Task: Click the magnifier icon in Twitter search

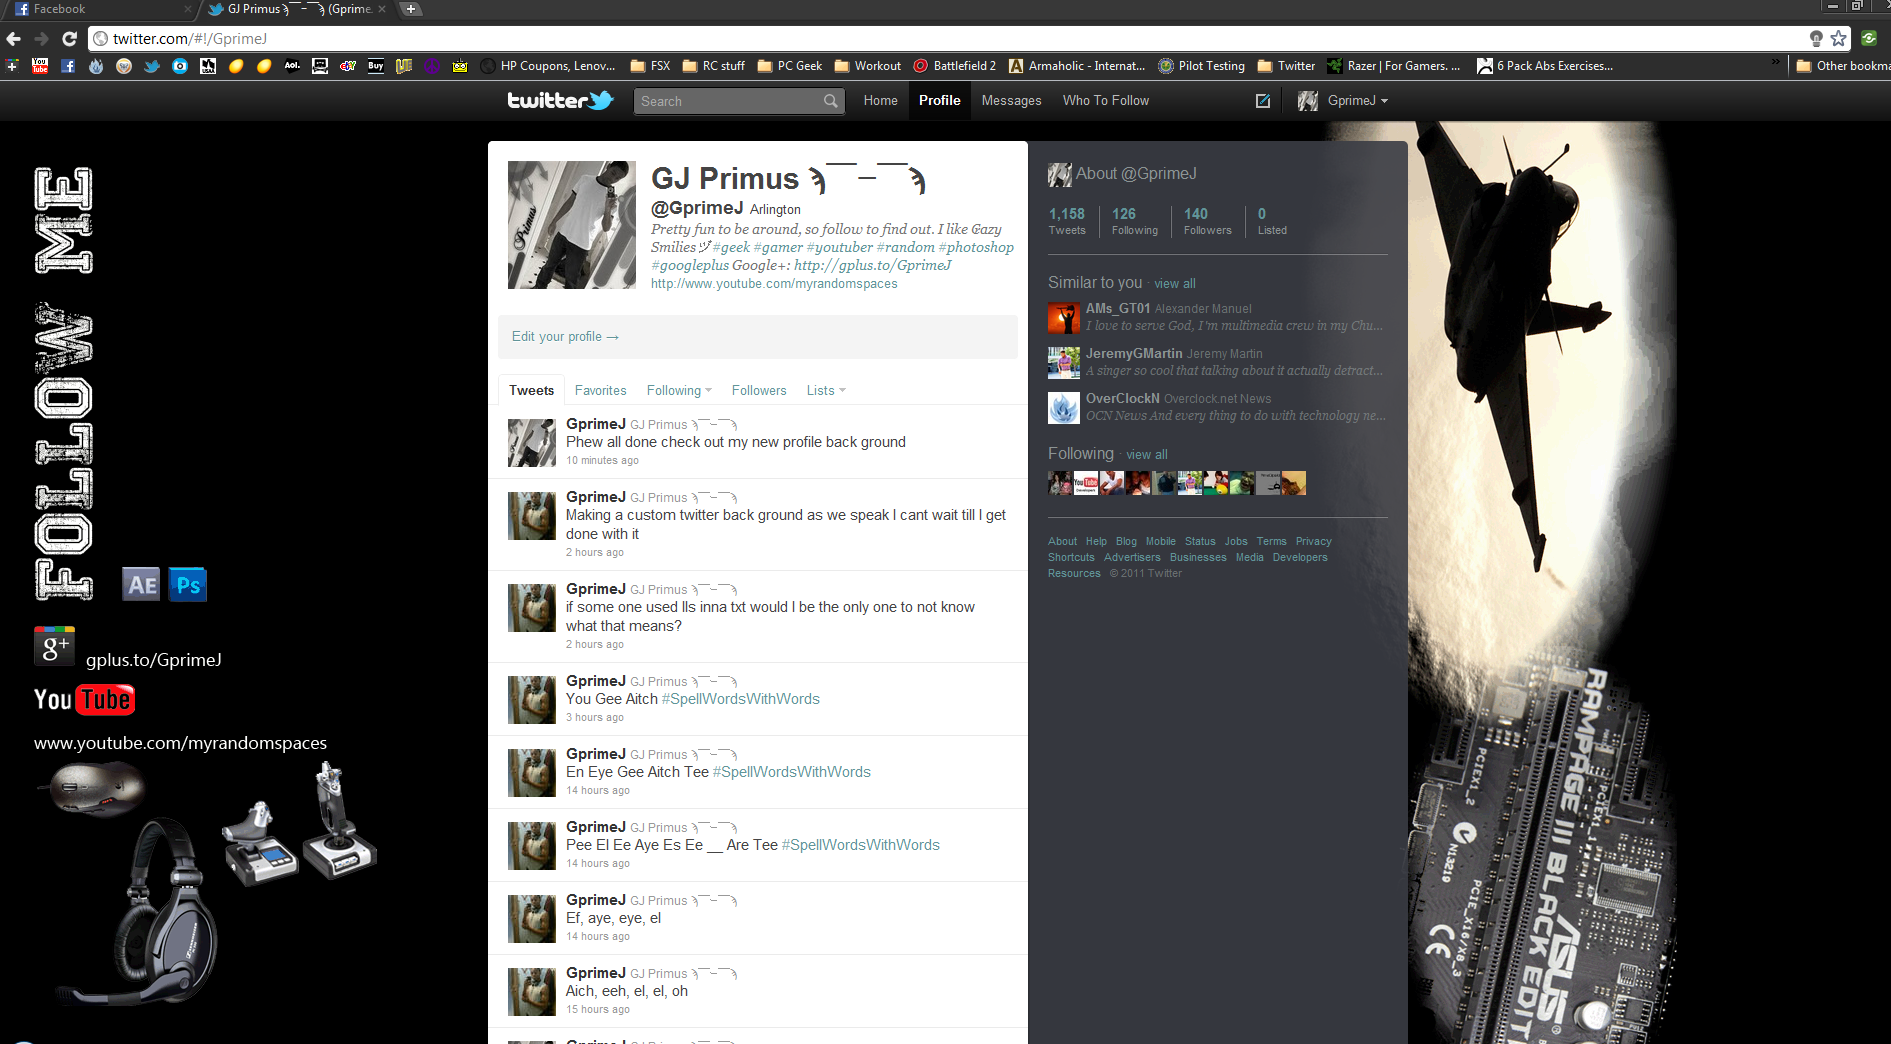Action: tap(831, 101)
